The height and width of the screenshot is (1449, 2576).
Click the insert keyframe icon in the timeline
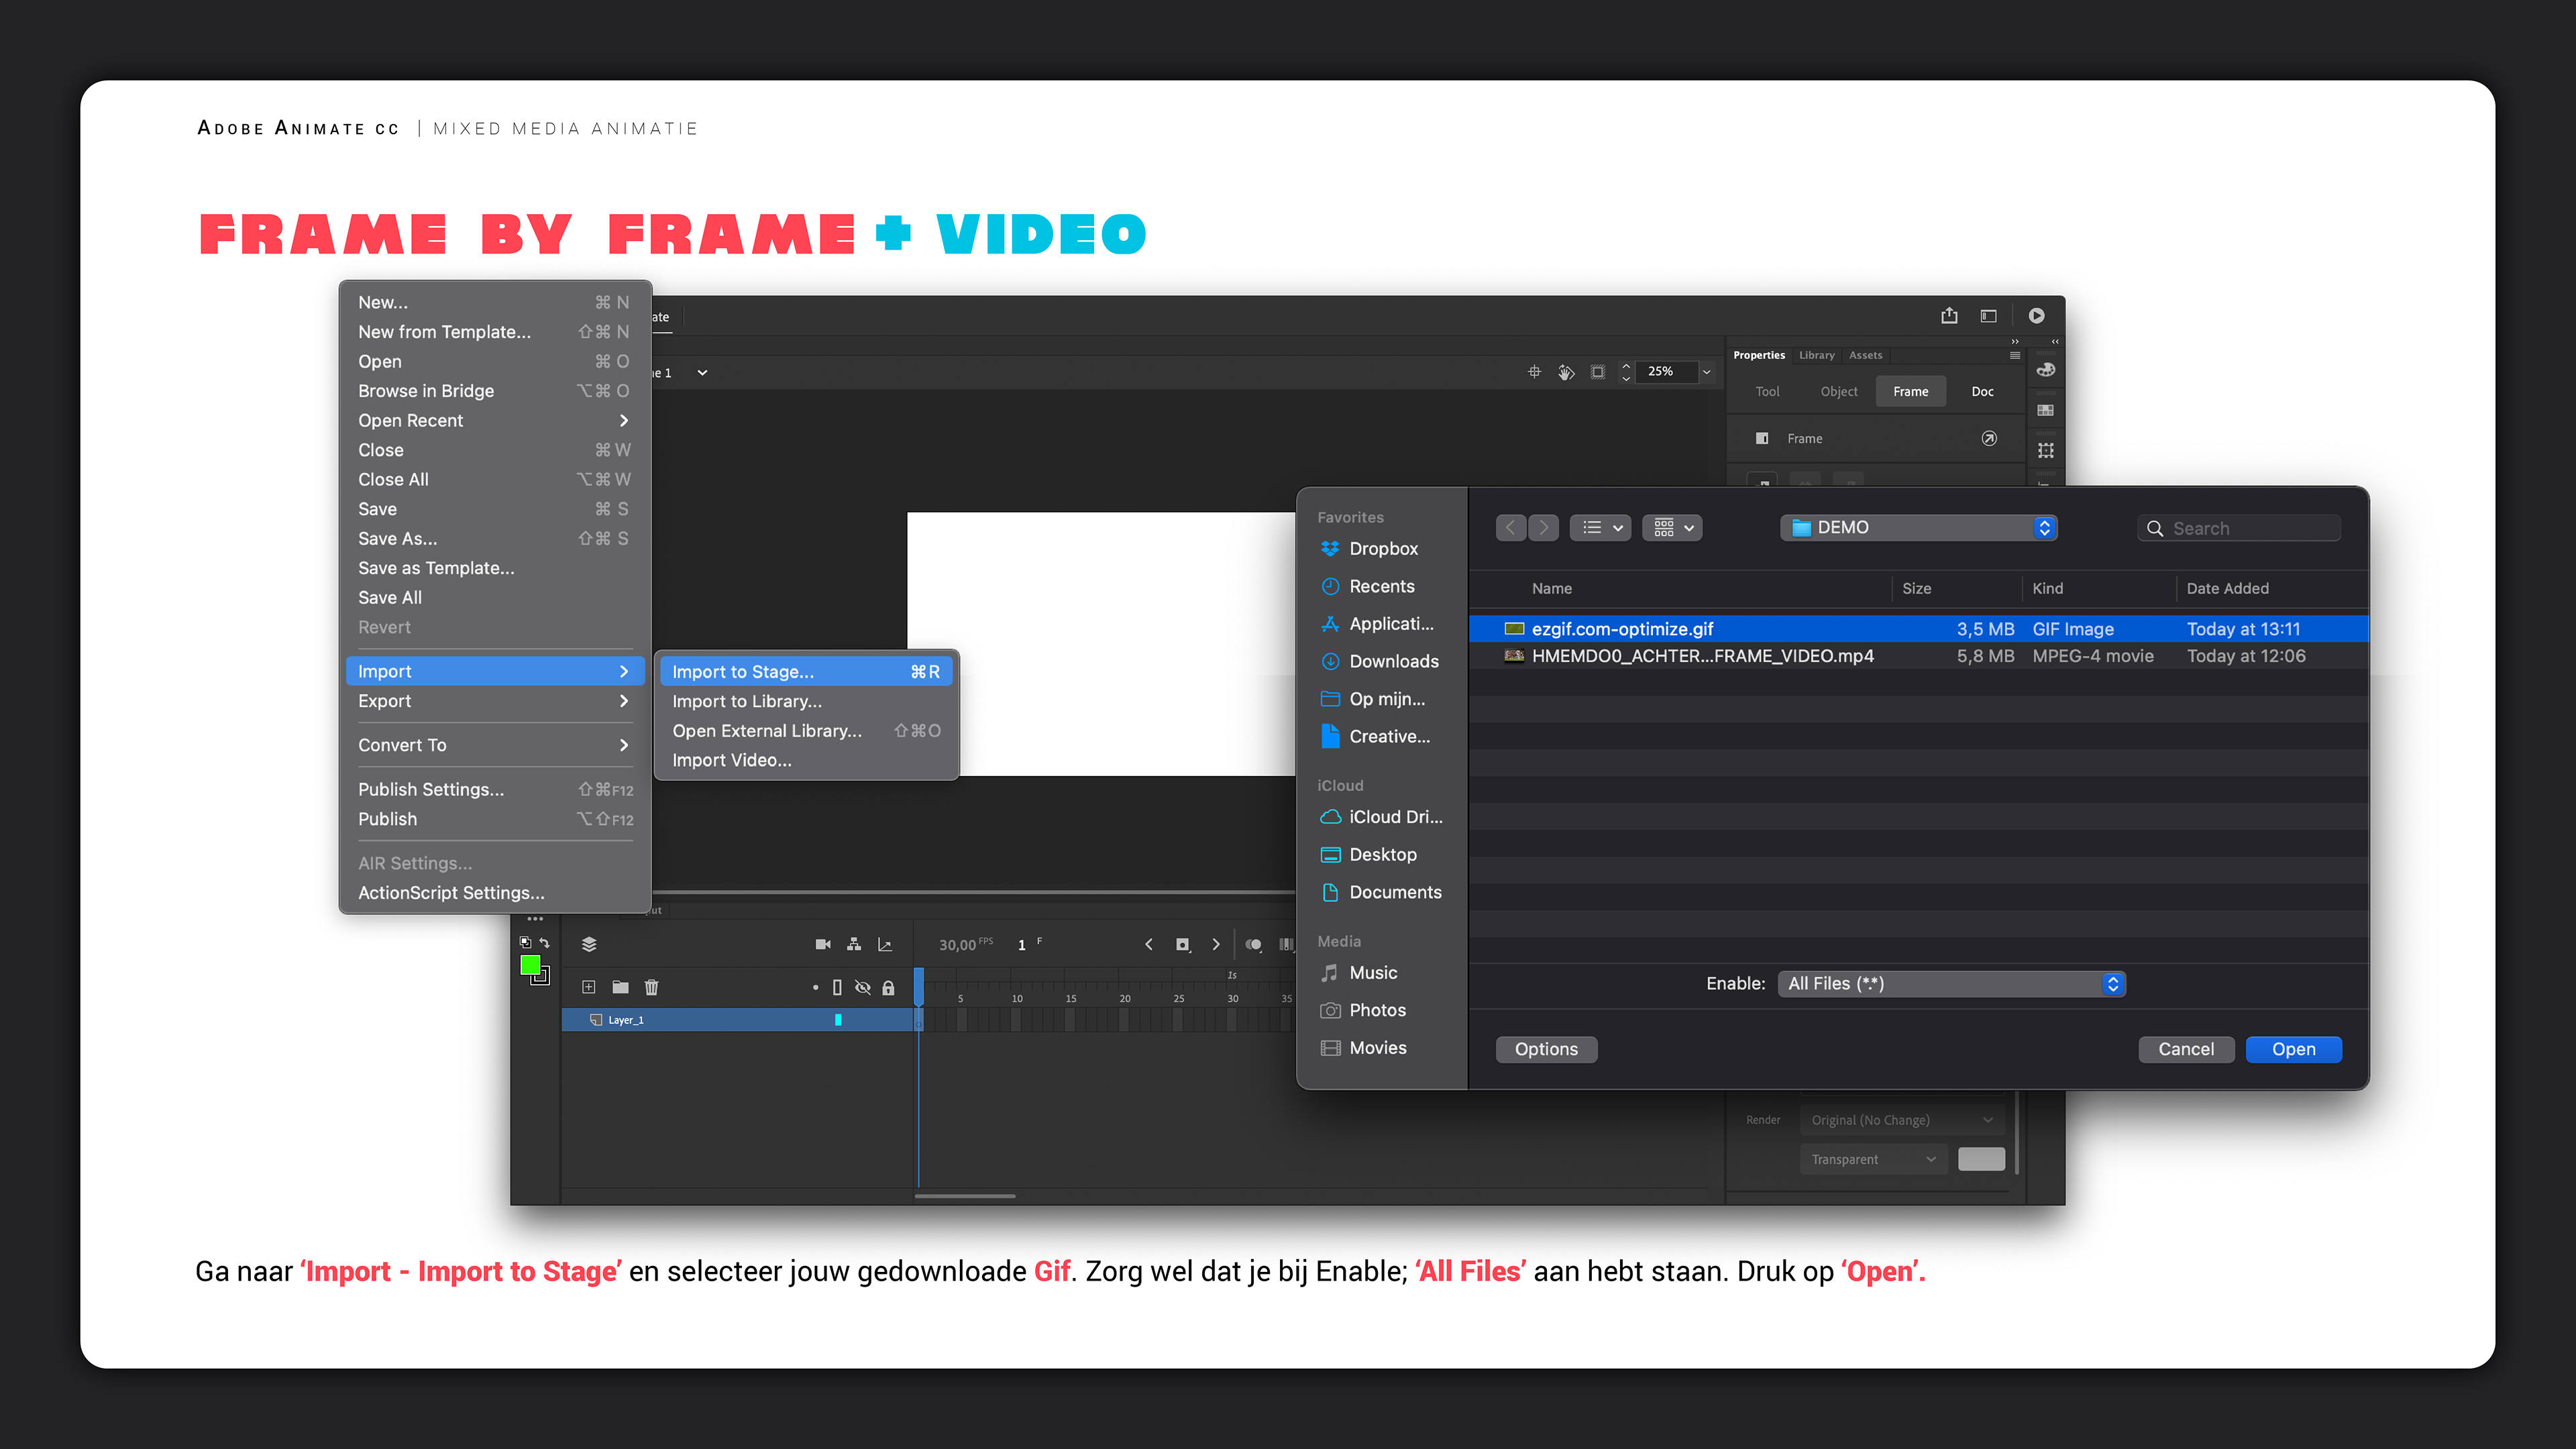tap(1182, 944)
